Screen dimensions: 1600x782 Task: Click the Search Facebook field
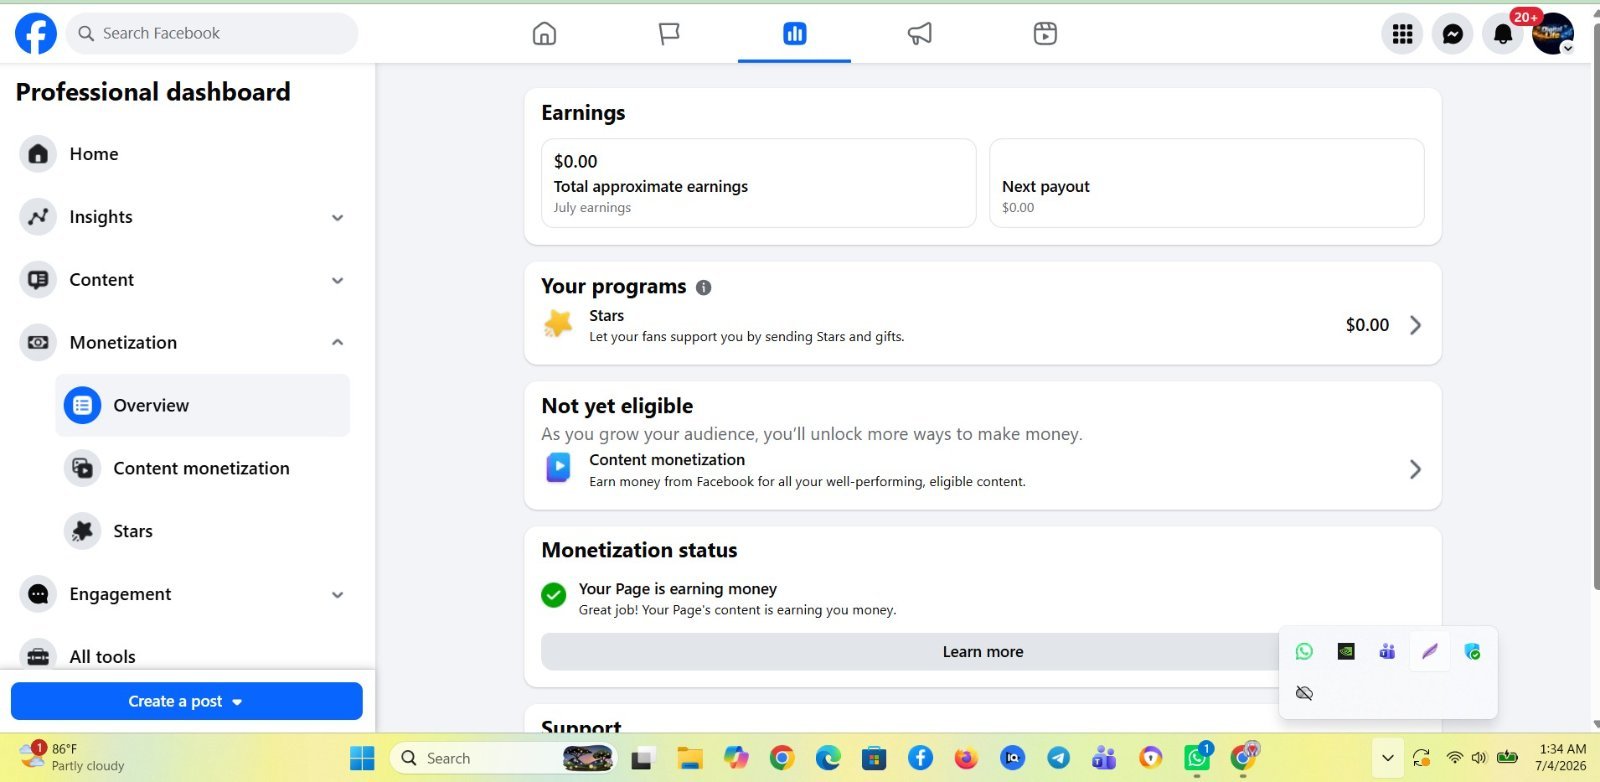point(212,33)
